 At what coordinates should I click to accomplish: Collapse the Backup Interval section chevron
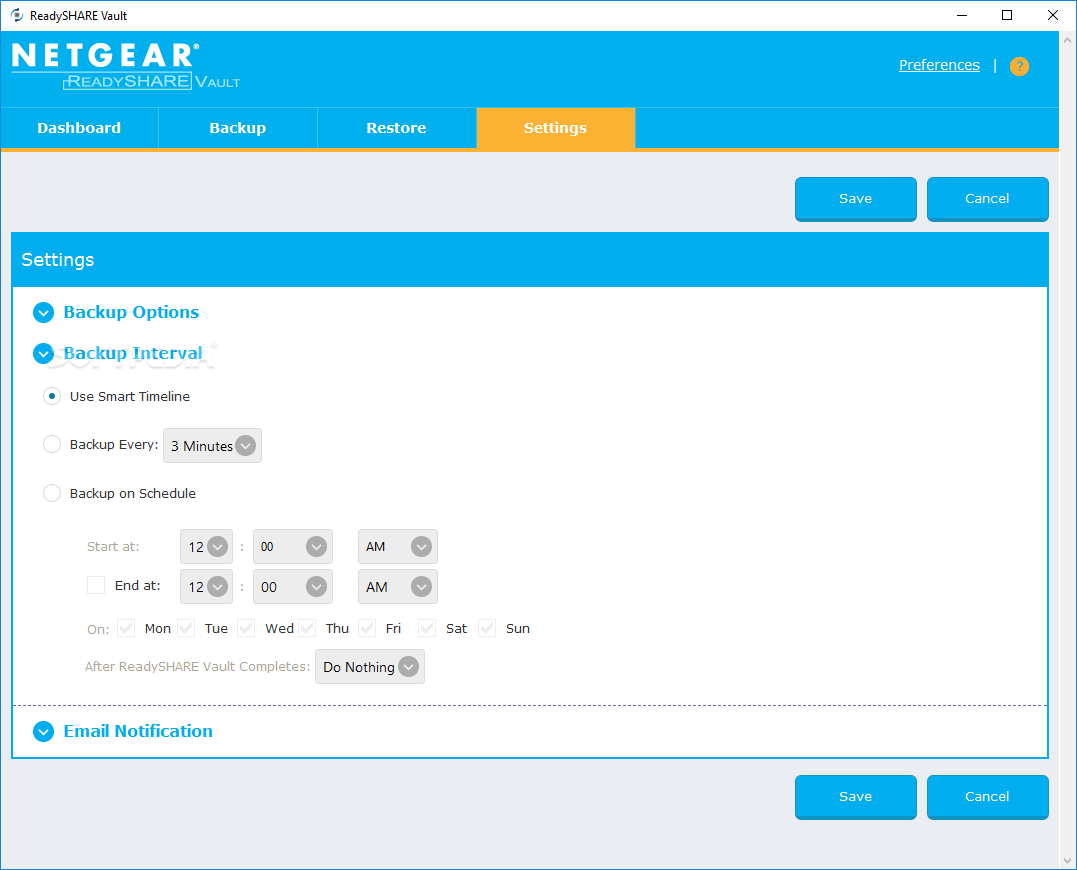pyautogui.click(x=43, y=354)
